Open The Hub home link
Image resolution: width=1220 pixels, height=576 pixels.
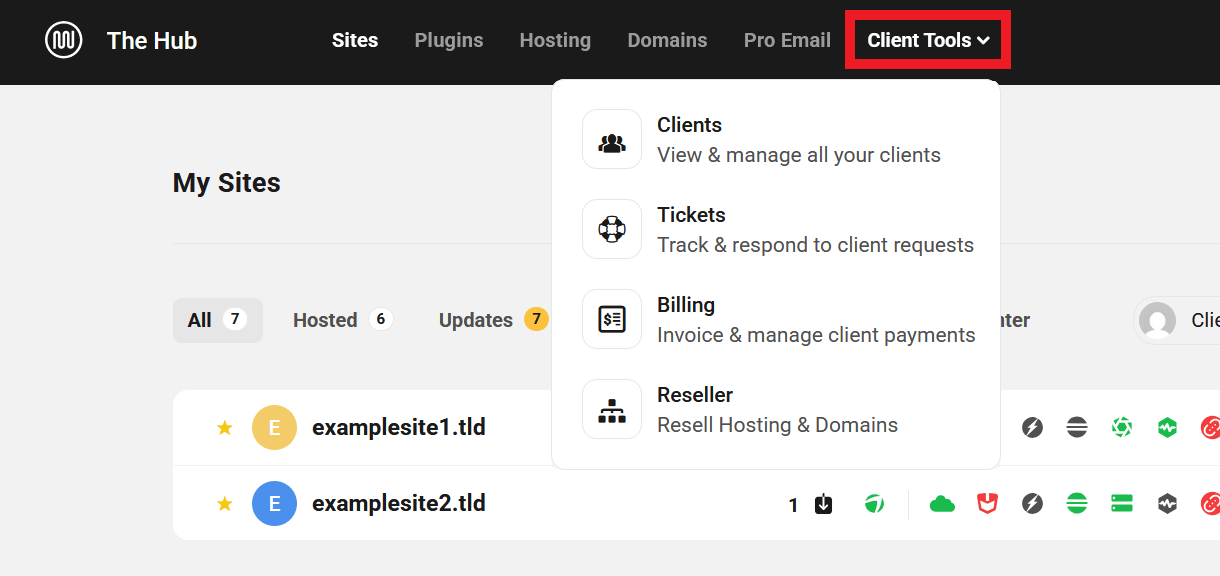pyautogui.click(x=152, y=41)
